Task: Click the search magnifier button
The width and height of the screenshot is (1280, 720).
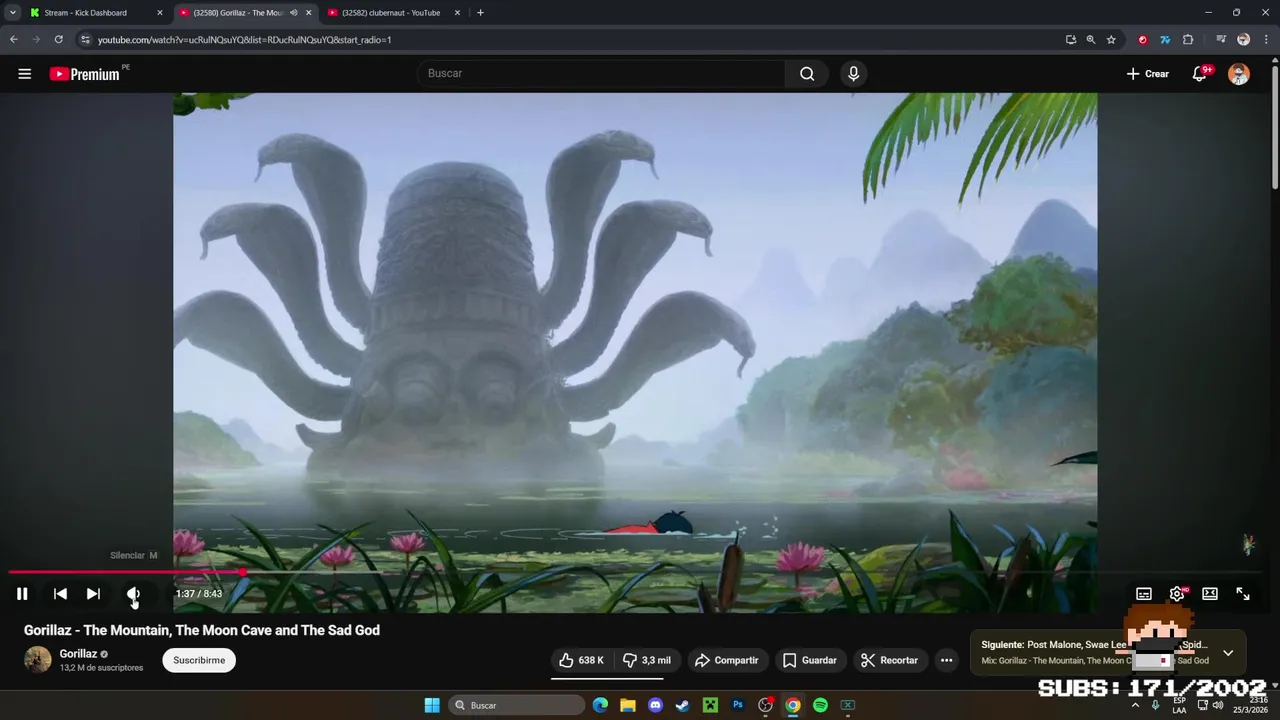Action: pos(807,73)
